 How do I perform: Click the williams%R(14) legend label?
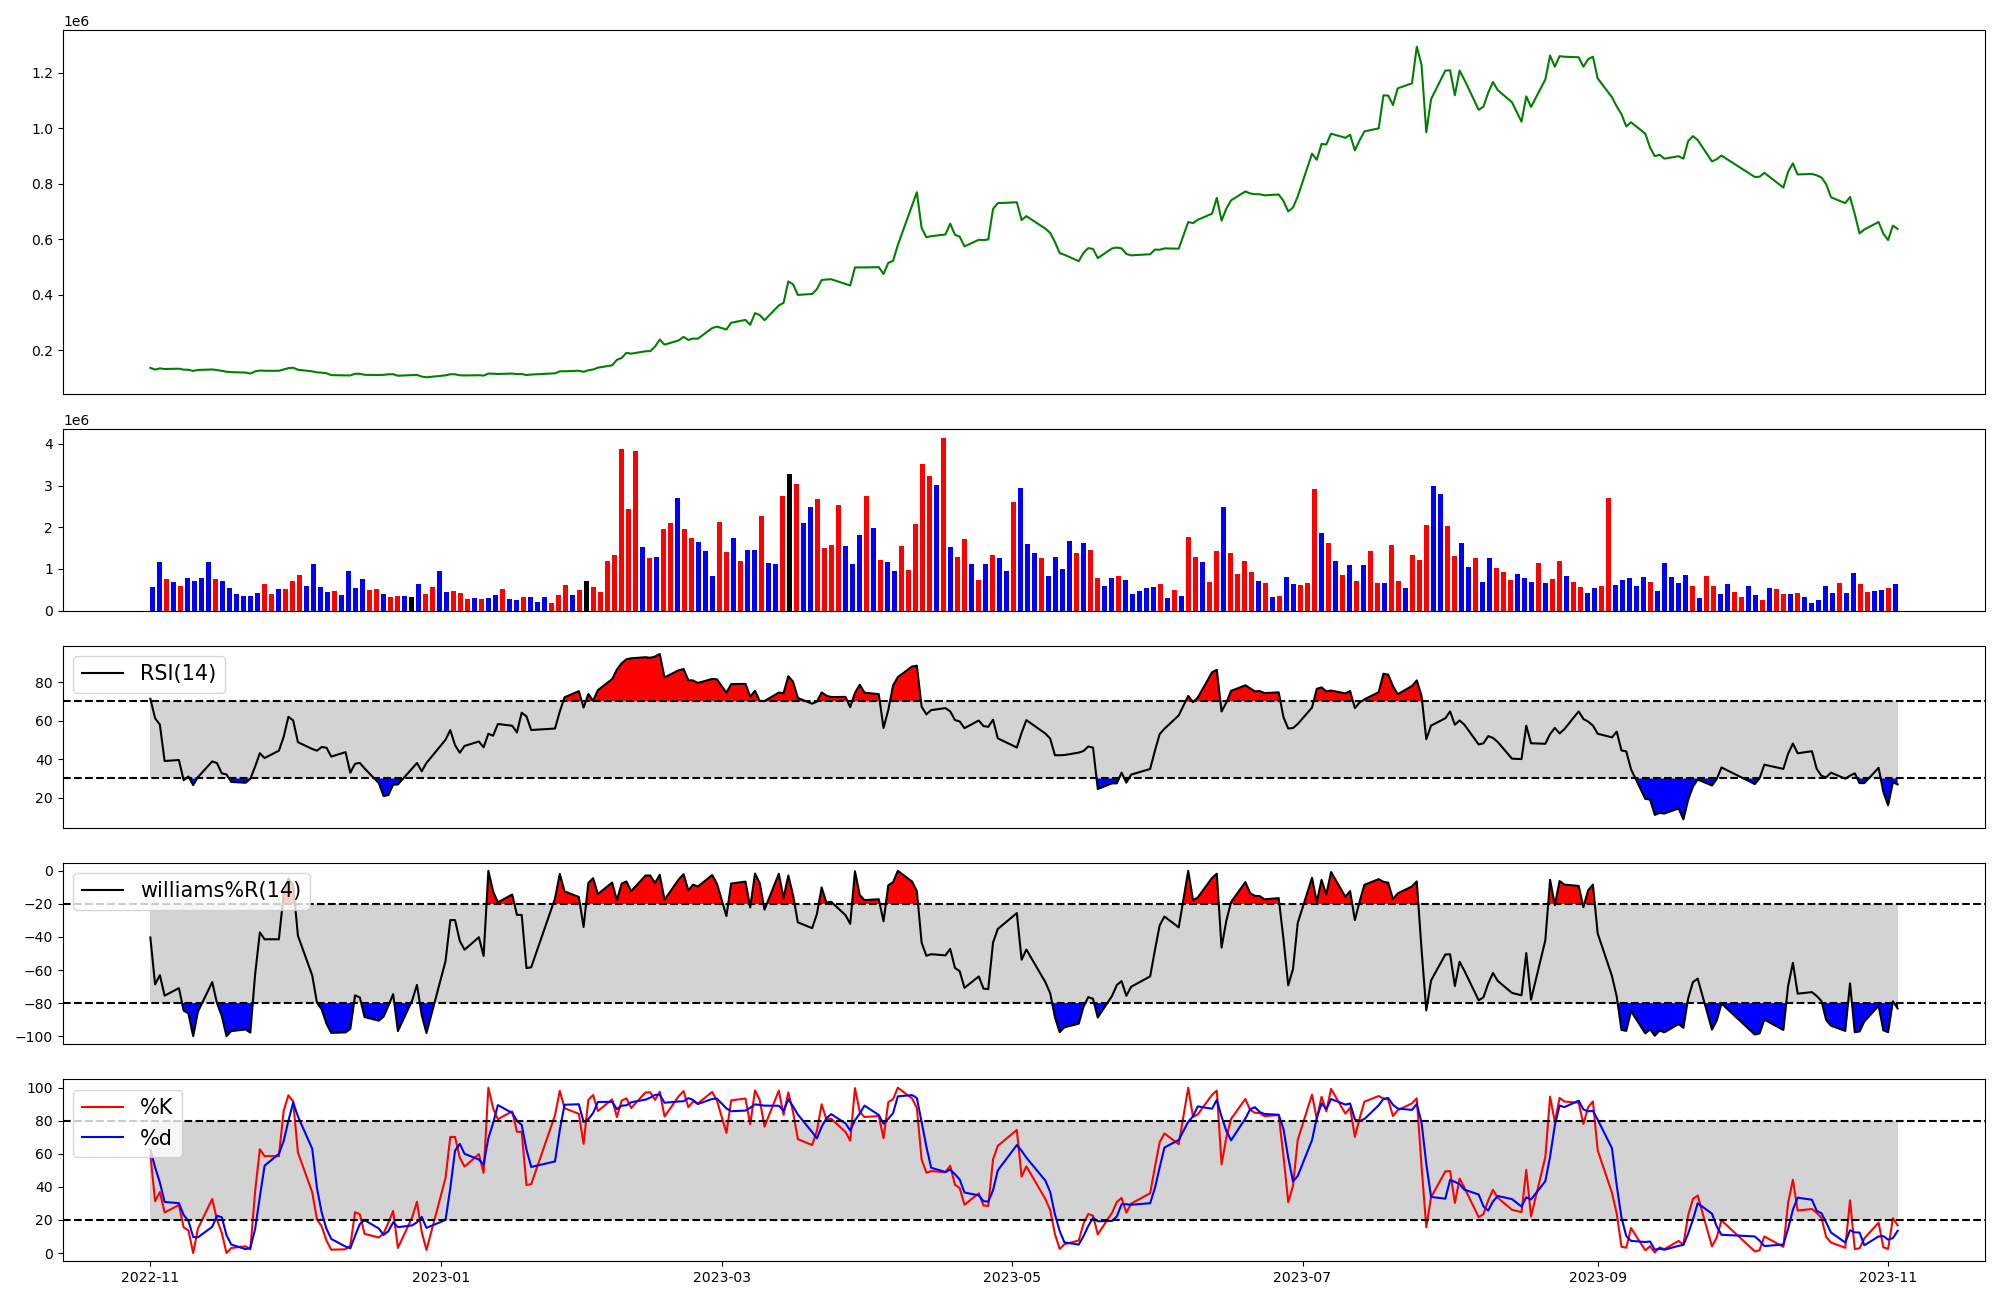pos(220,890)
